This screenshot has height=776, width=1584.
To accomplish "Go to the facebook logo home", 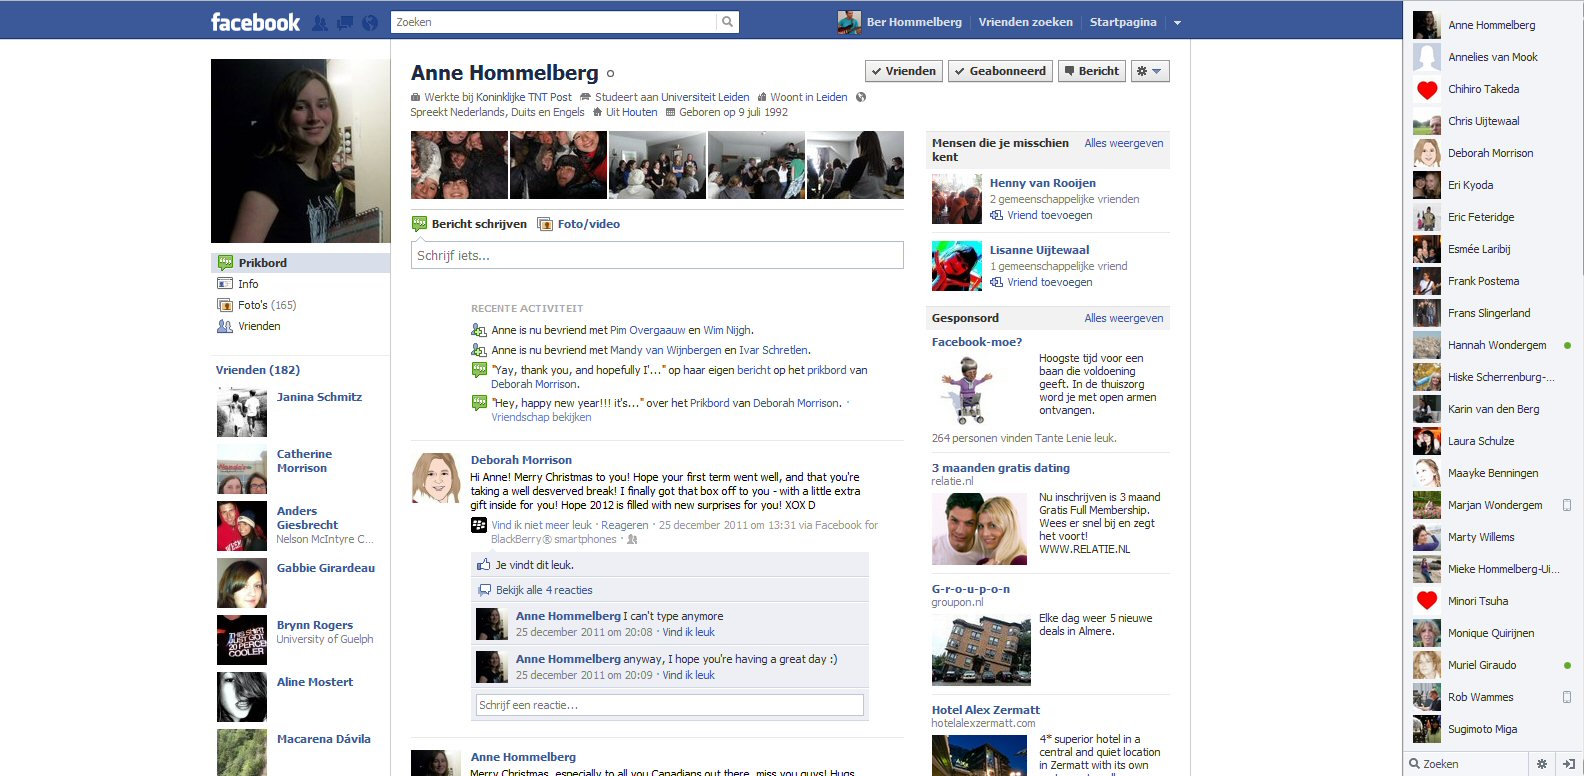I will (x=255, y=22).
